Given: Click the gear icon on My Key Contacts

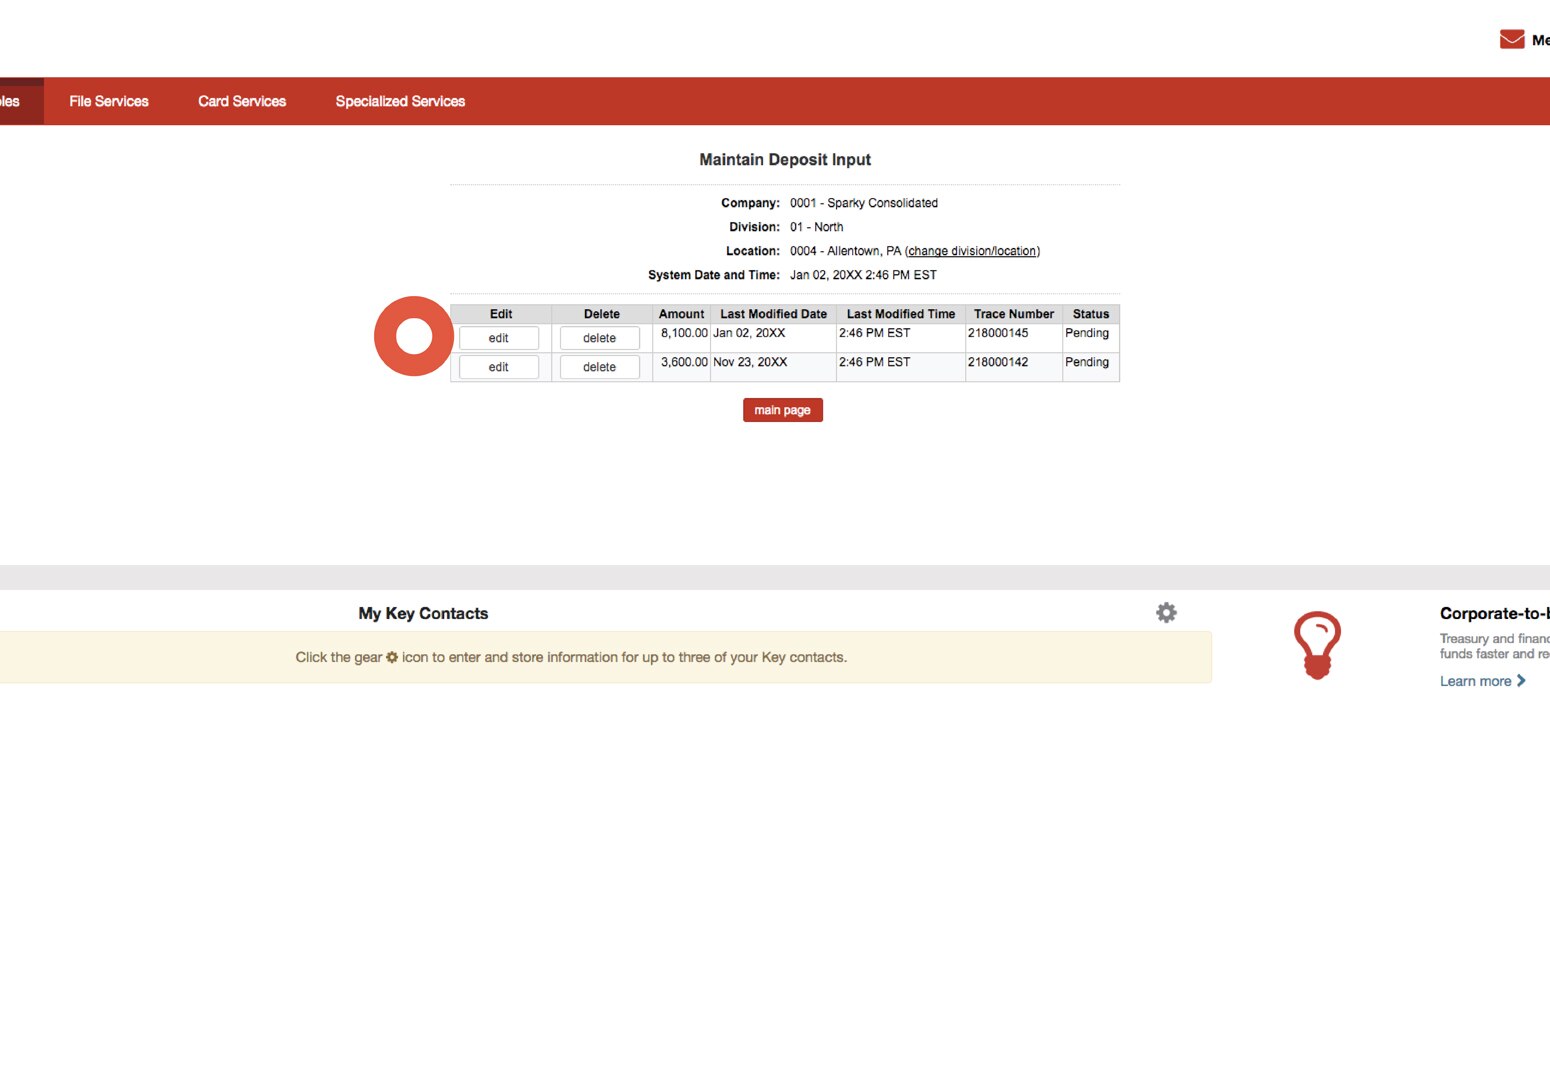Looking at the screenshot, I should click(x=1166, y=612).
